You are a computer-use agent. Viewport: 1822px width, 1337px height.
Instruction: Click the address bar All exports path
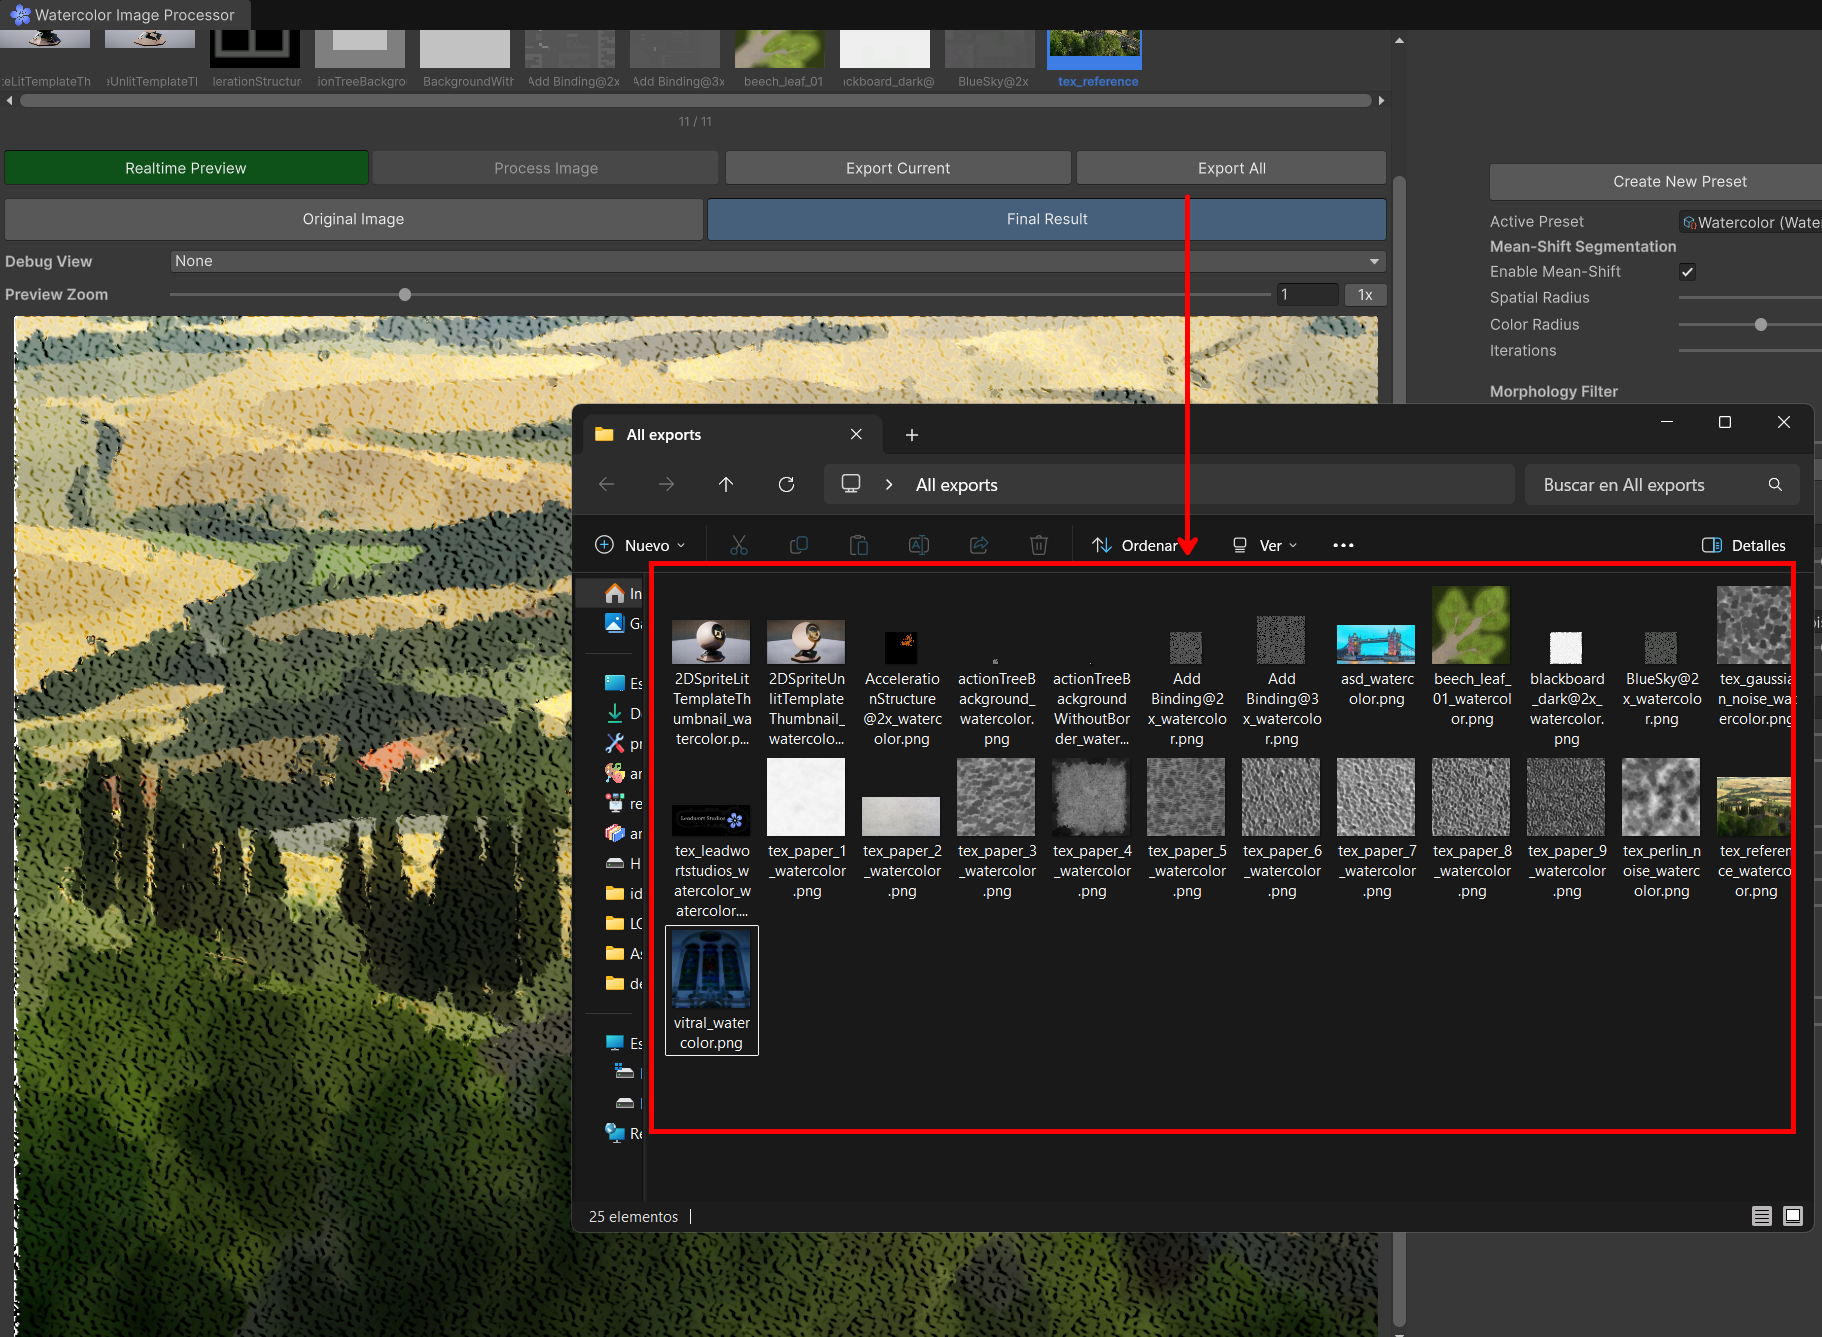point(956,485)
